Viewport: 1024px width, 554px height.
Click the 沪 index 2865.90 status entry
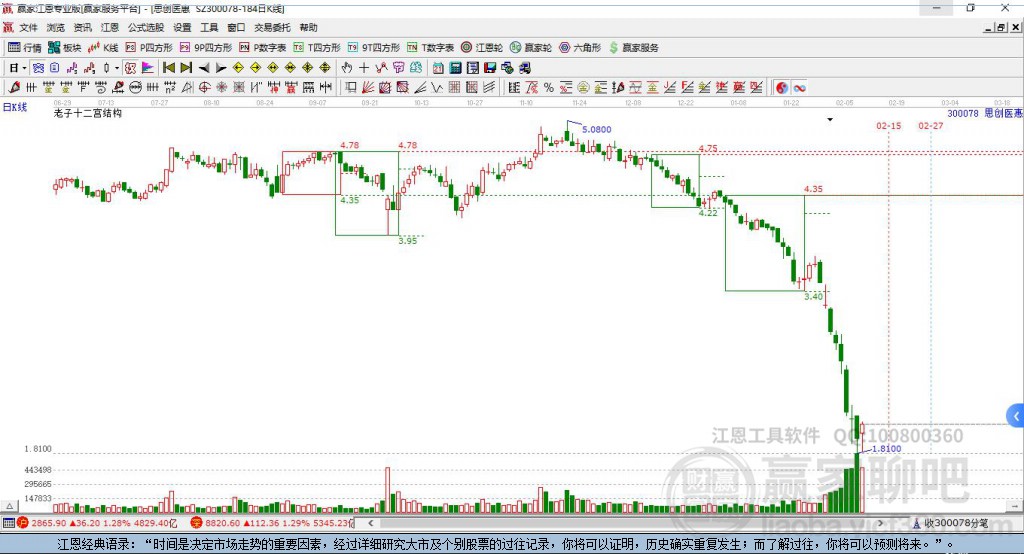97,523
